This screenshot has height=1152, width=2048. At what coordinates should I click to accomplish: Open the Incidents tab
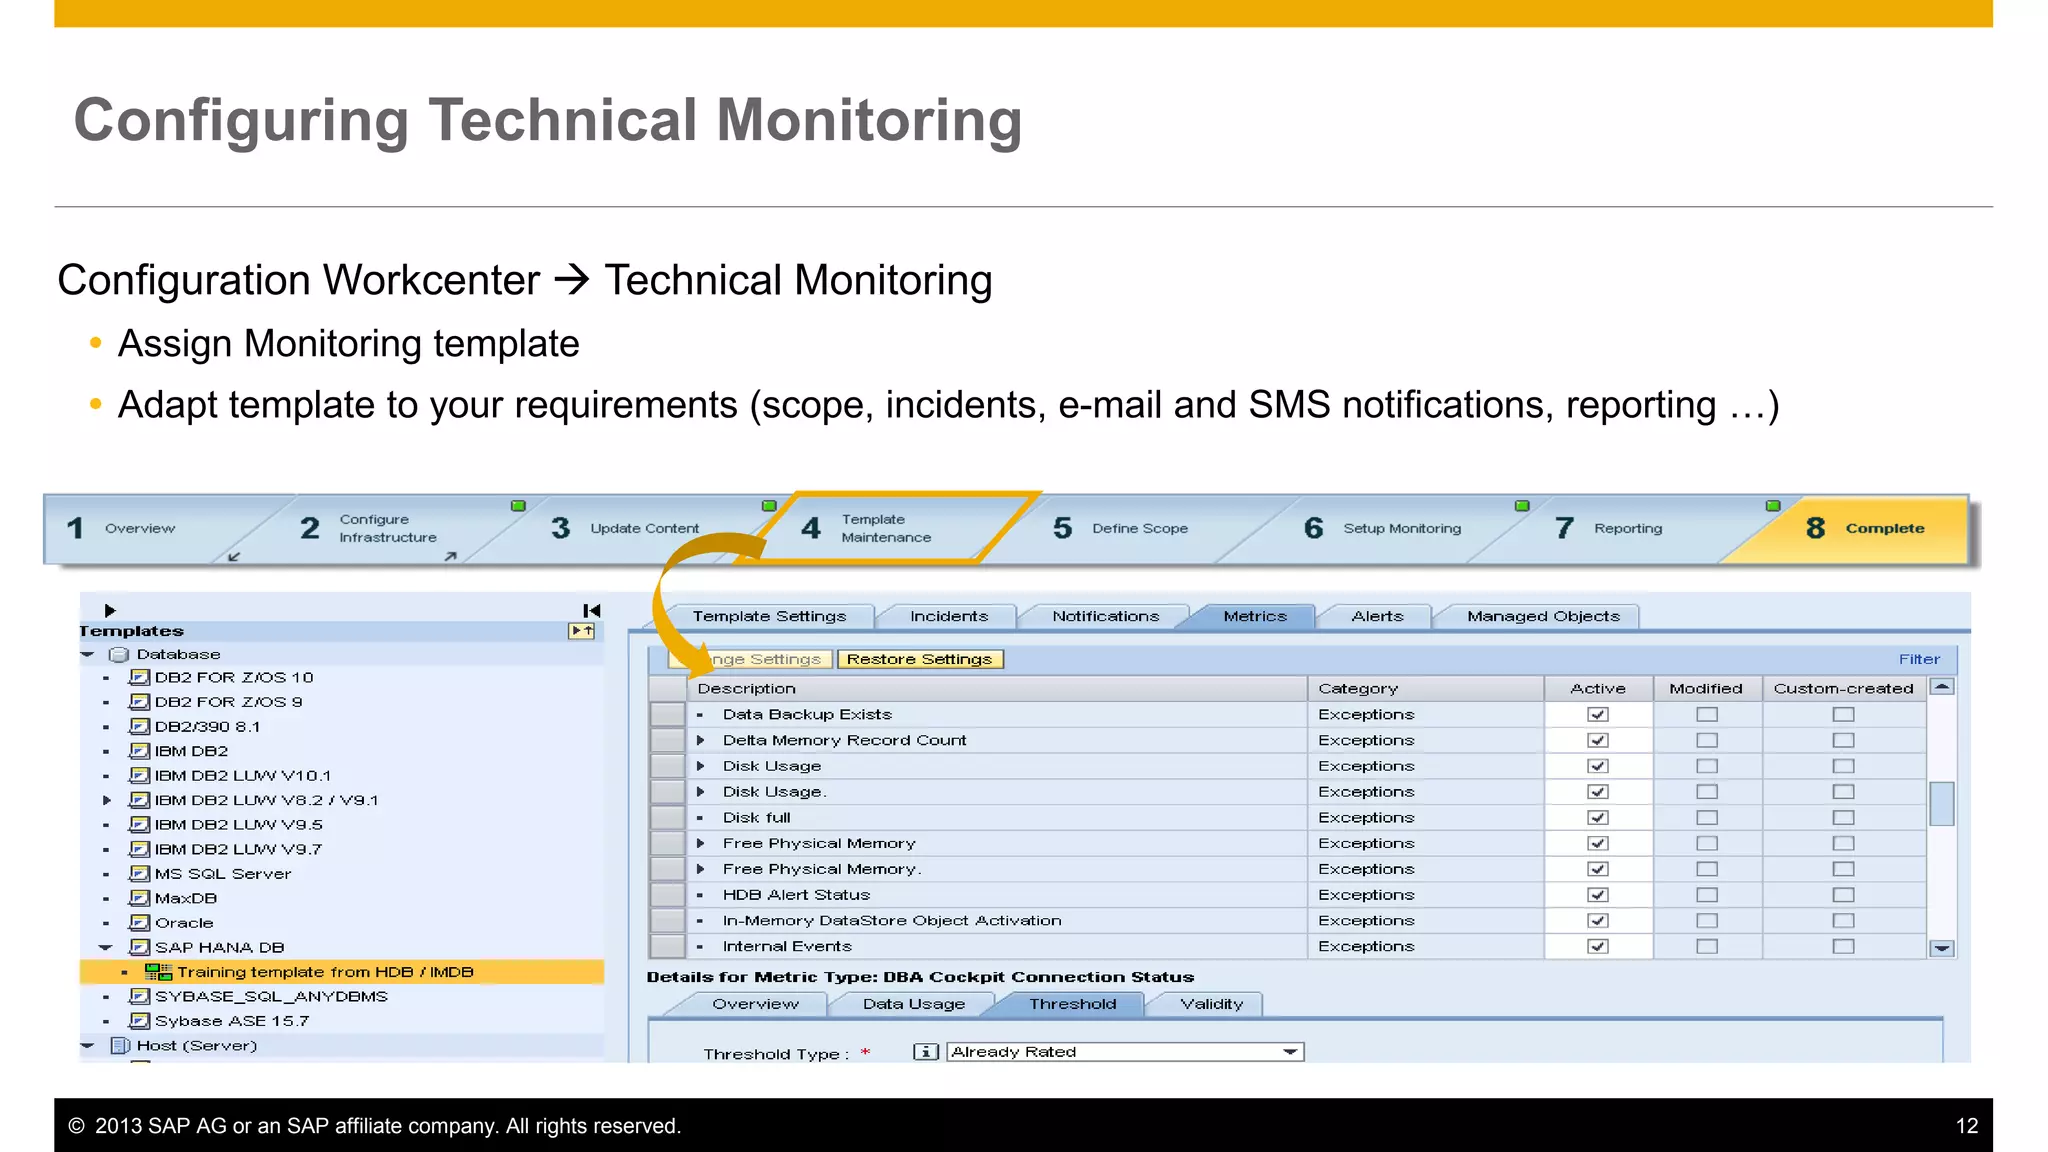pyautogui.click(x=949, y=616)
